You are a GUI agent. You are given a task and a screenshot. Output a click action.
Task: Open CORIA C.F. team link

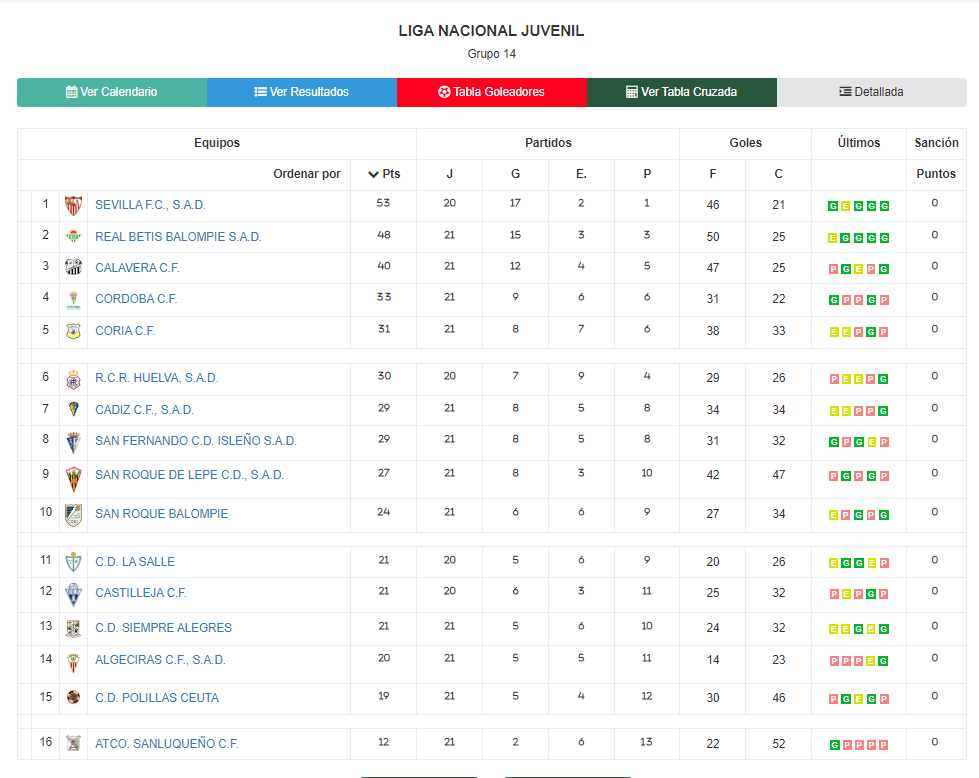pos(125,331)
